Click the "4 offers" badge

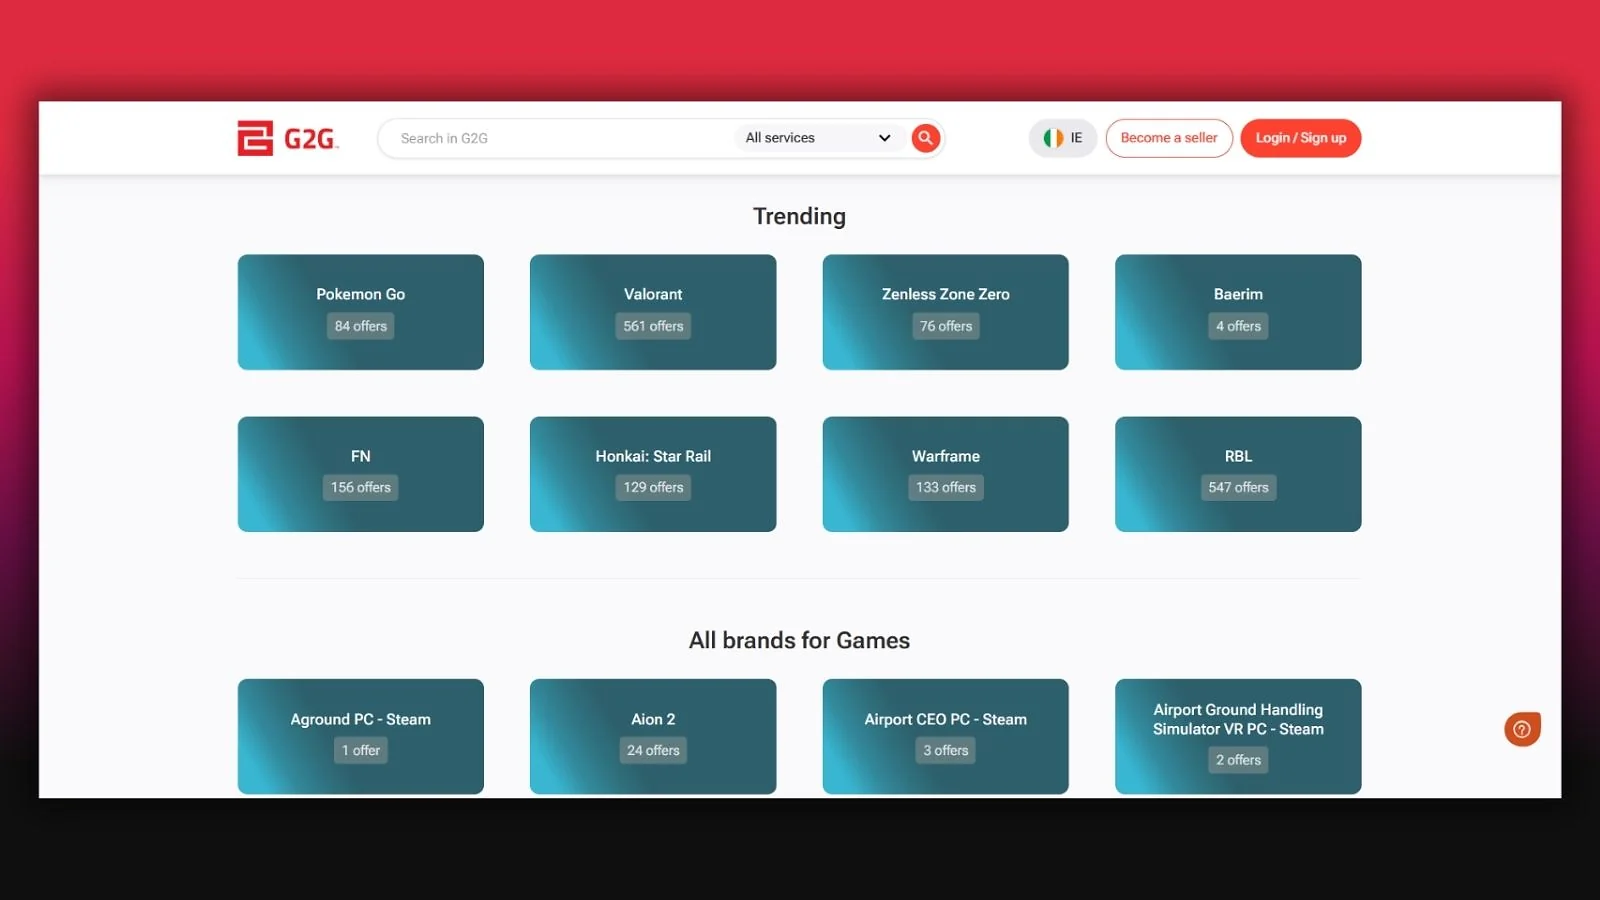pos(1238,326)
